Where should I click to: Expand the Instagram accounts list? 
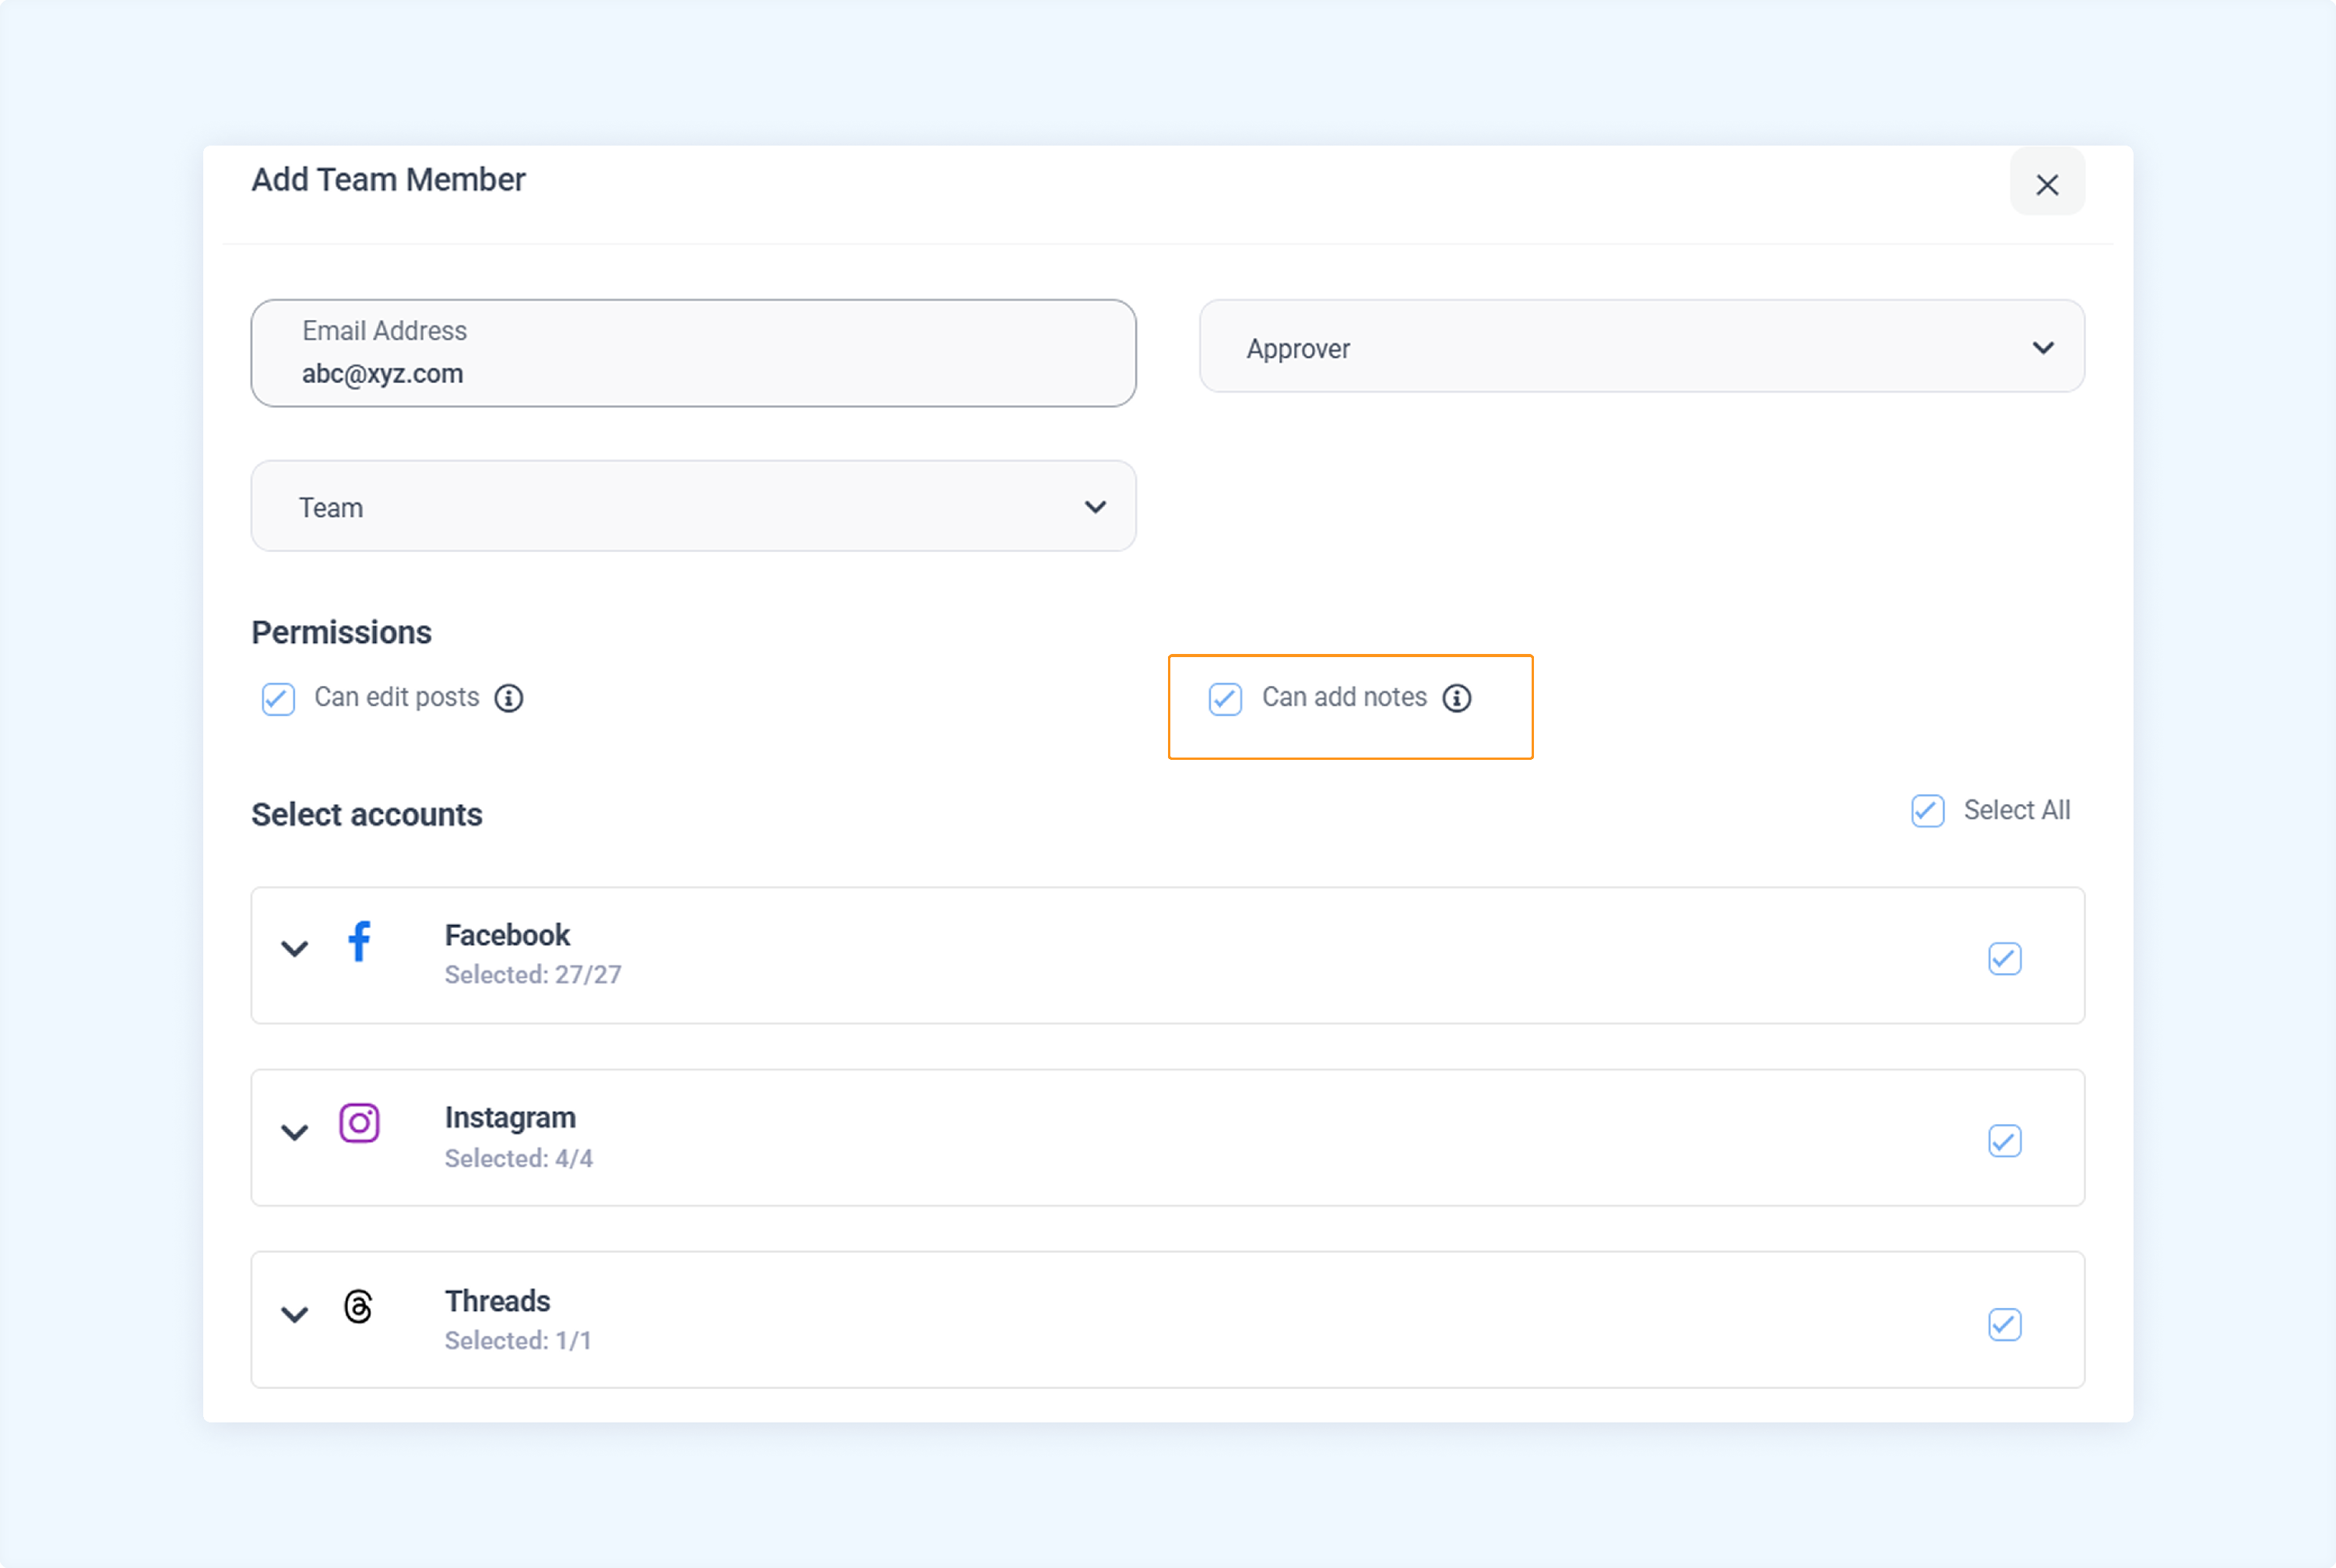[294, 1132]
